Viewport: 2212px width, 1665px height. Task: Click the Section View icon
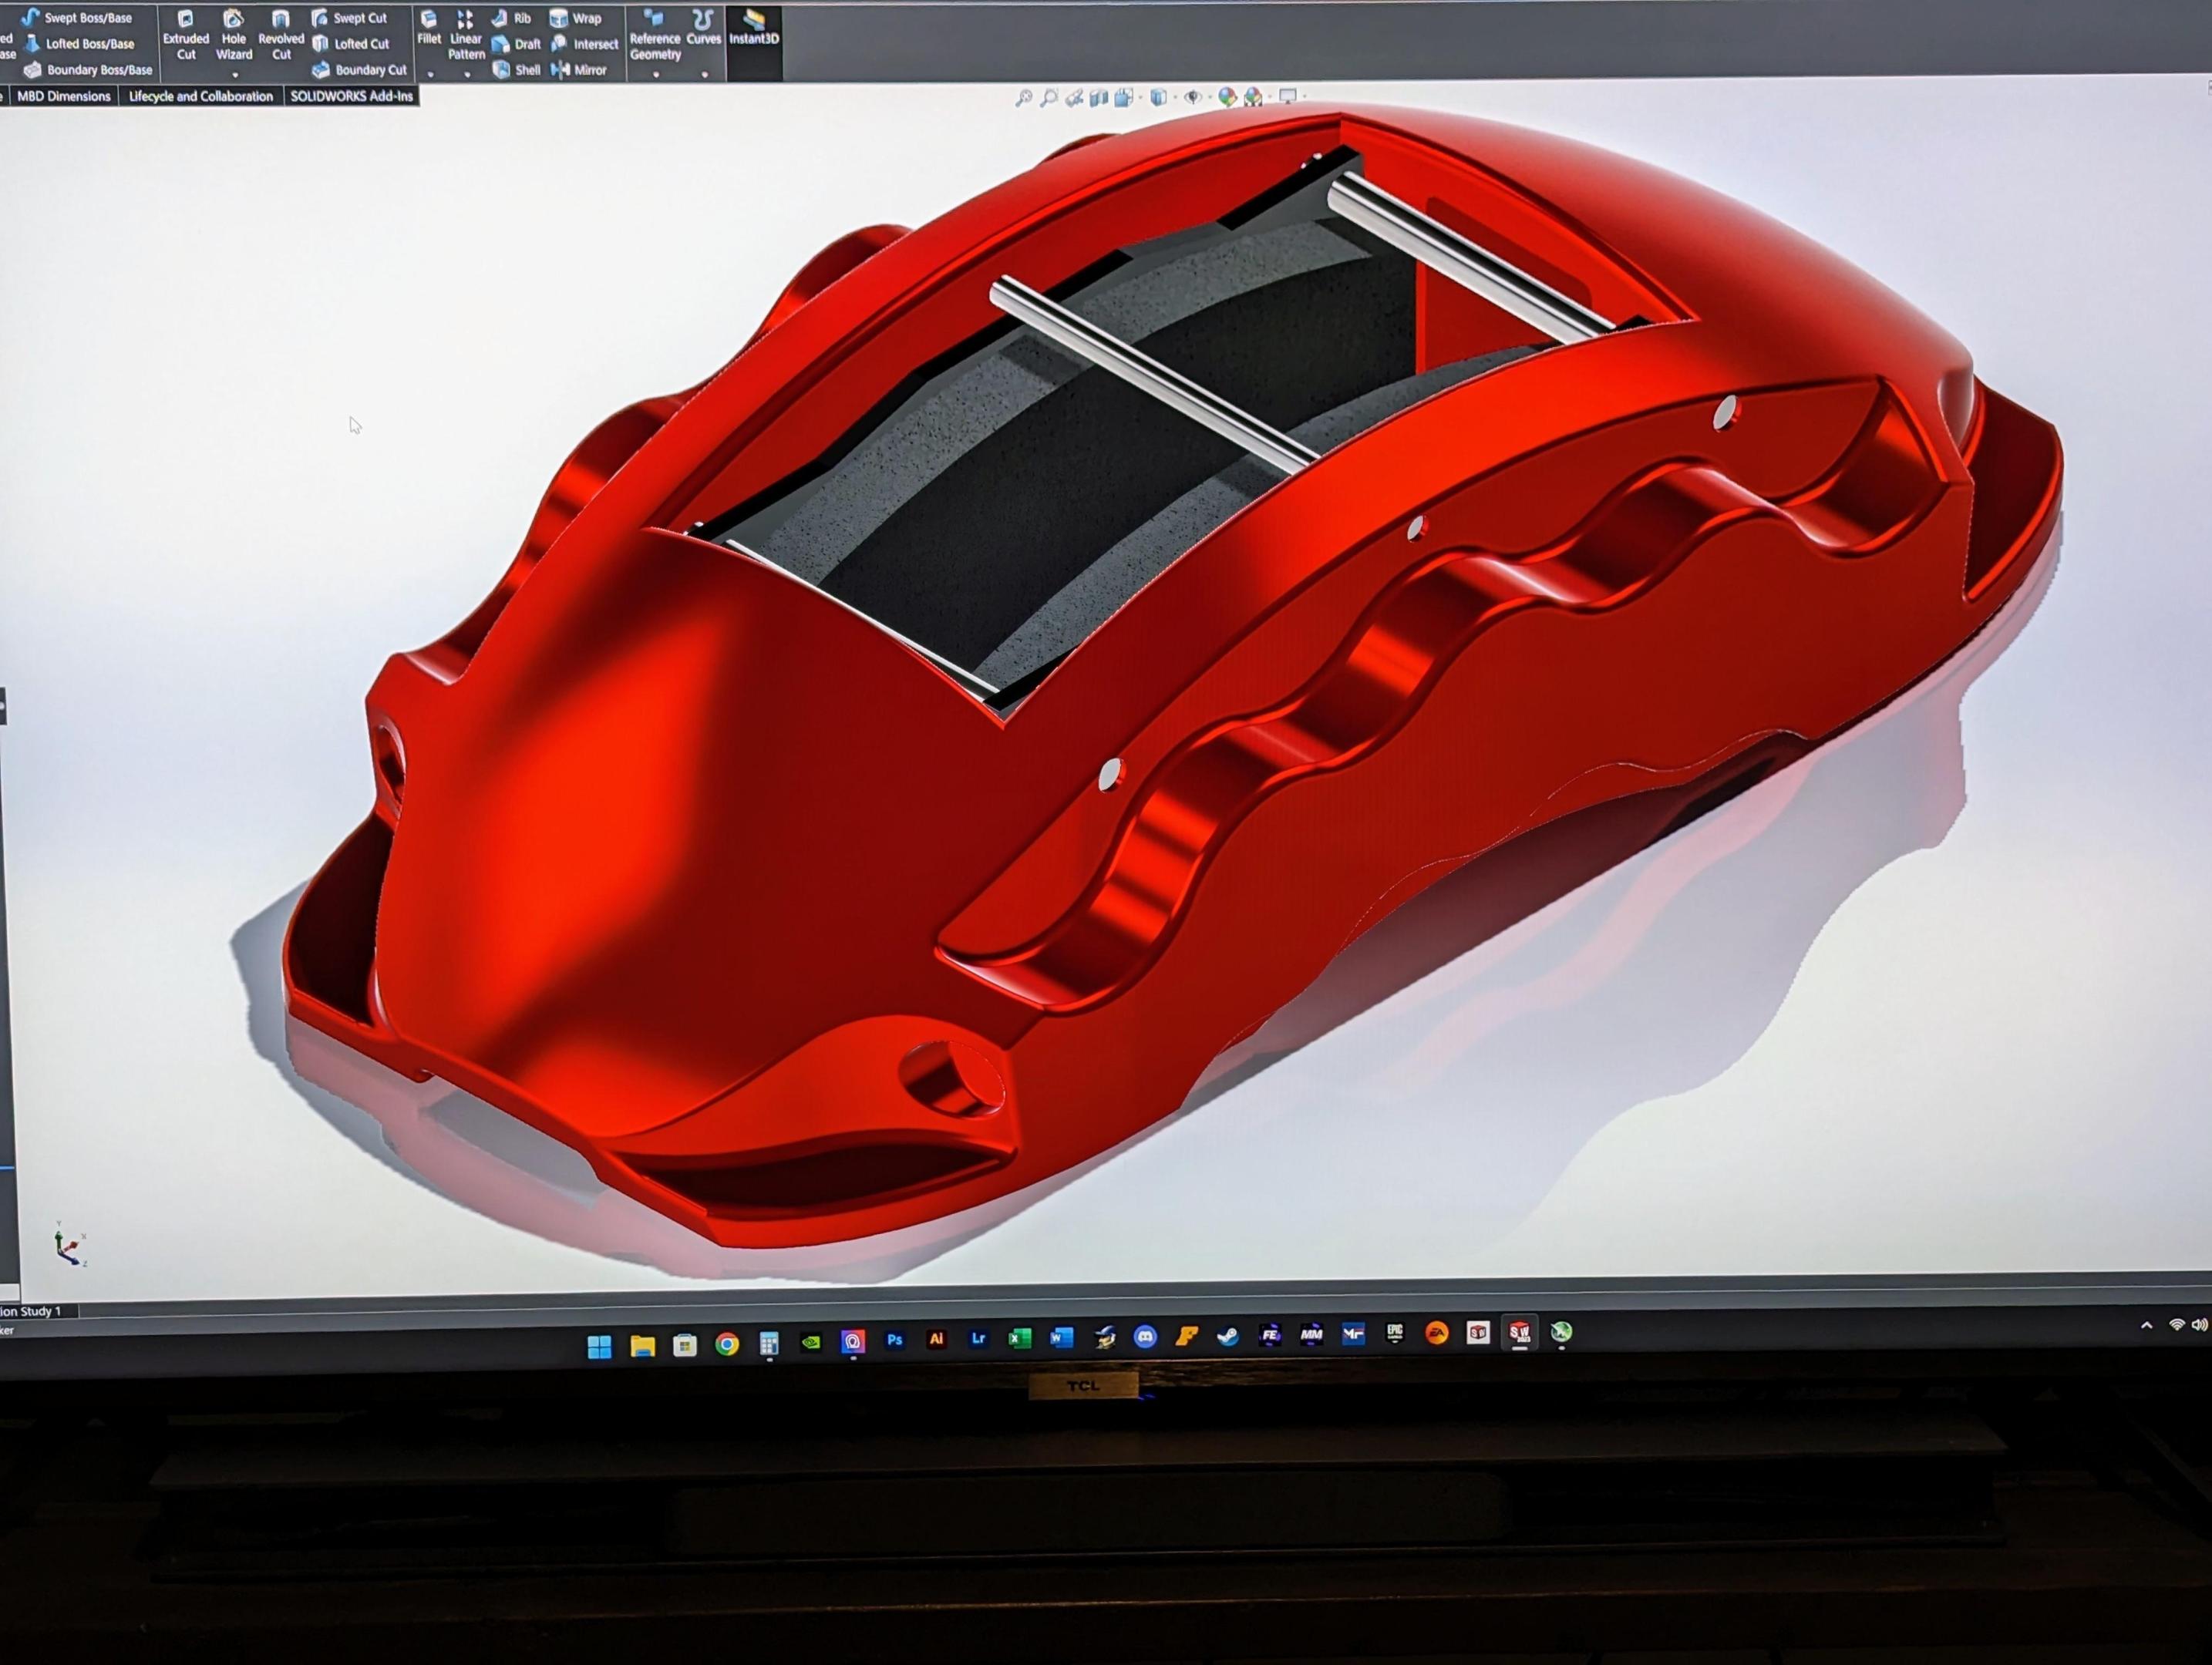click(1099, 98)
